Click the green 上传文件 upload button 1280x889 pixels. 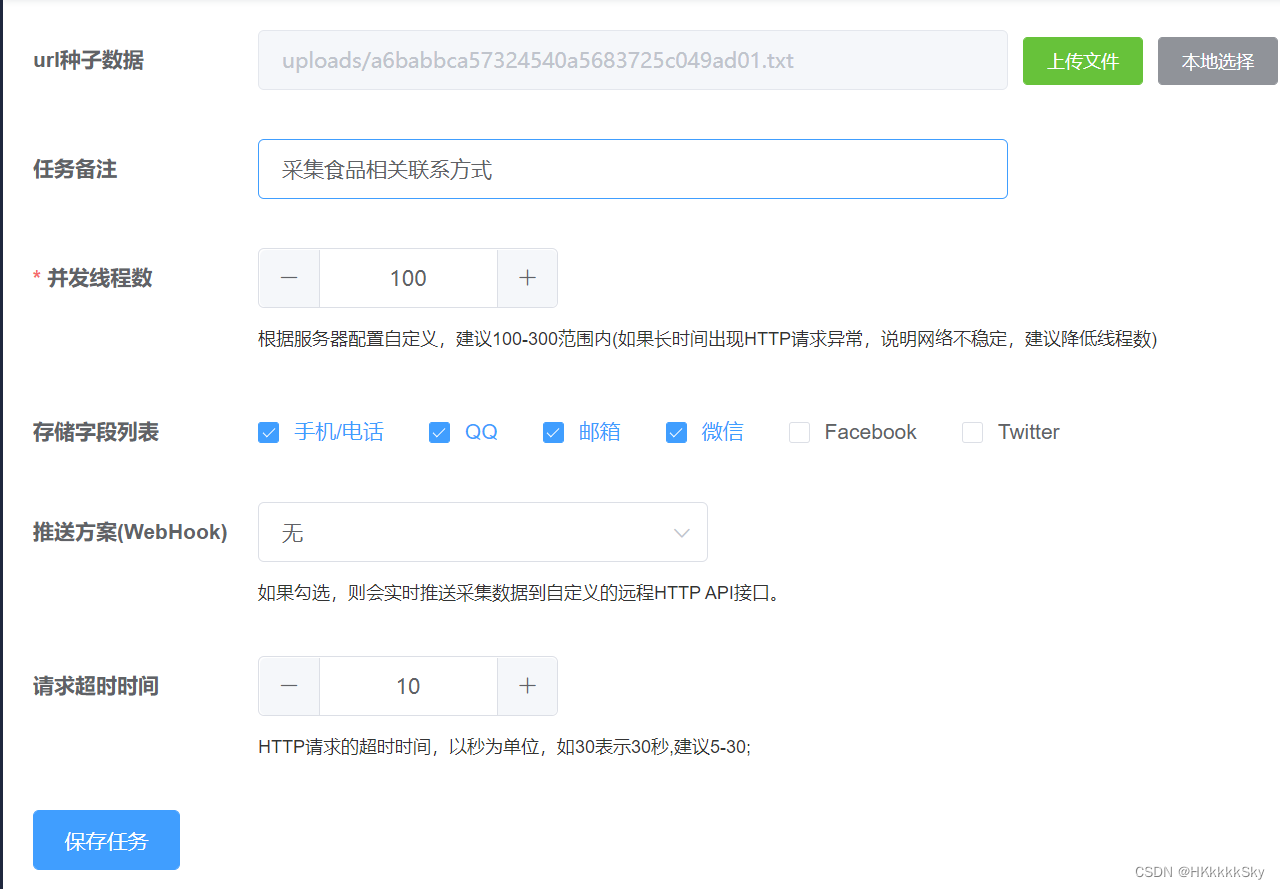click(x=1083, y=61)
